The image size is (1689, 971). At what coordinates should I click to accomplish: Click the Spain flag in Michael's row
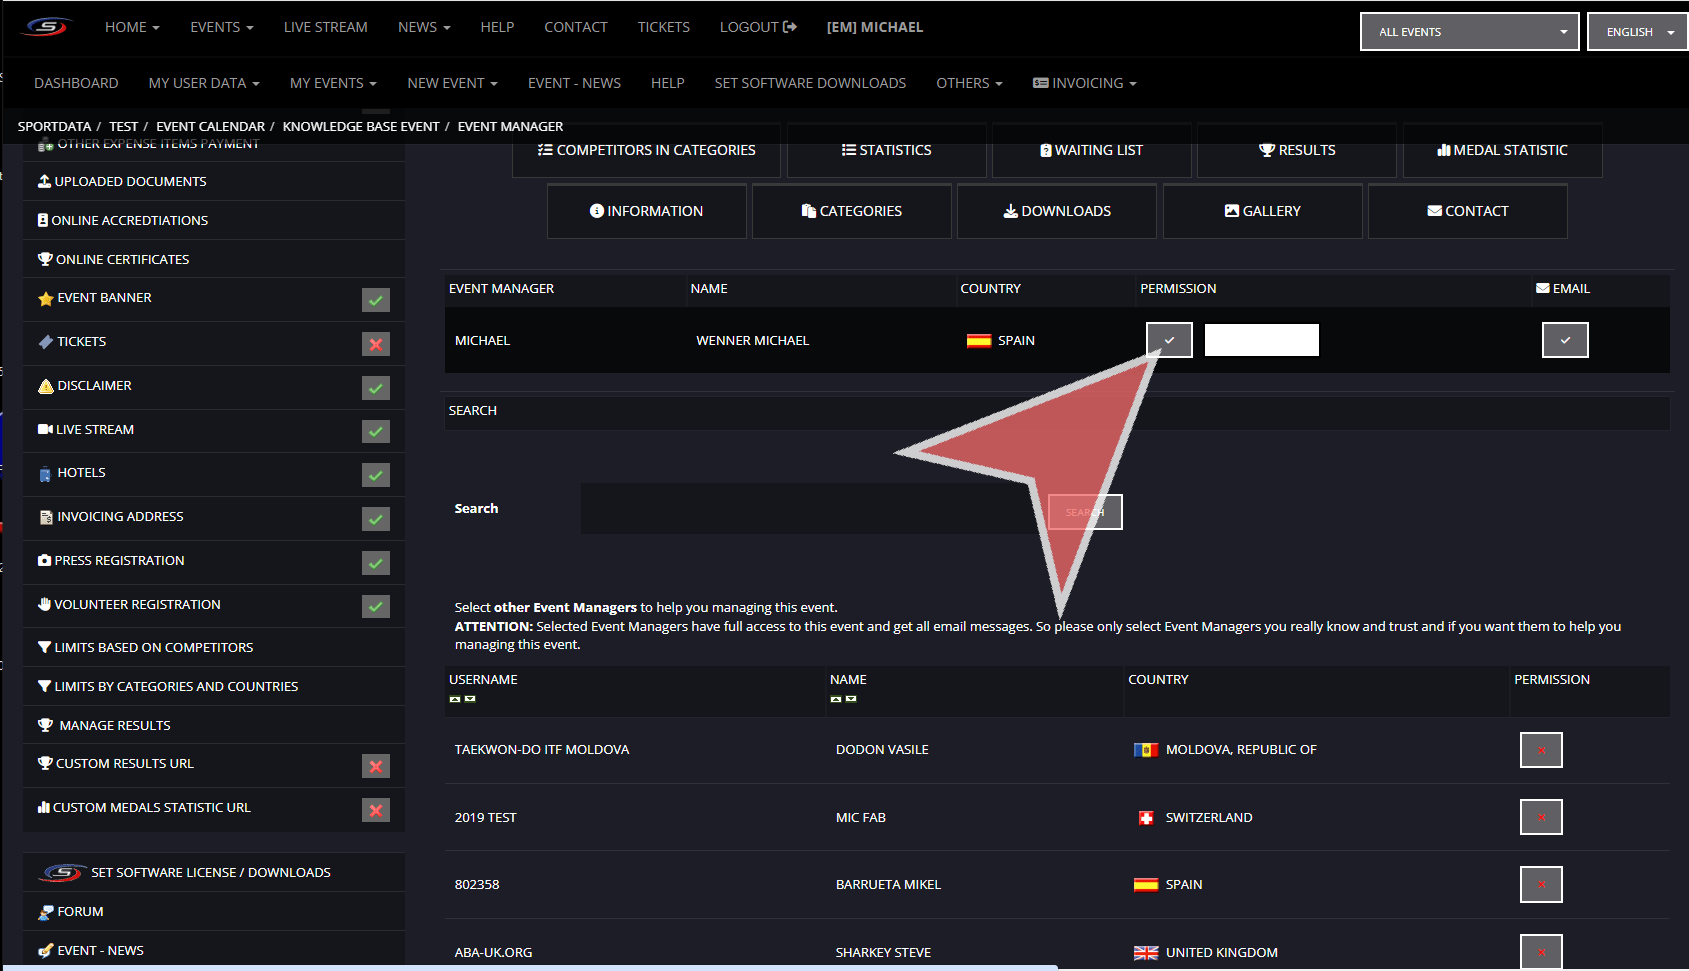click(978, 341)
